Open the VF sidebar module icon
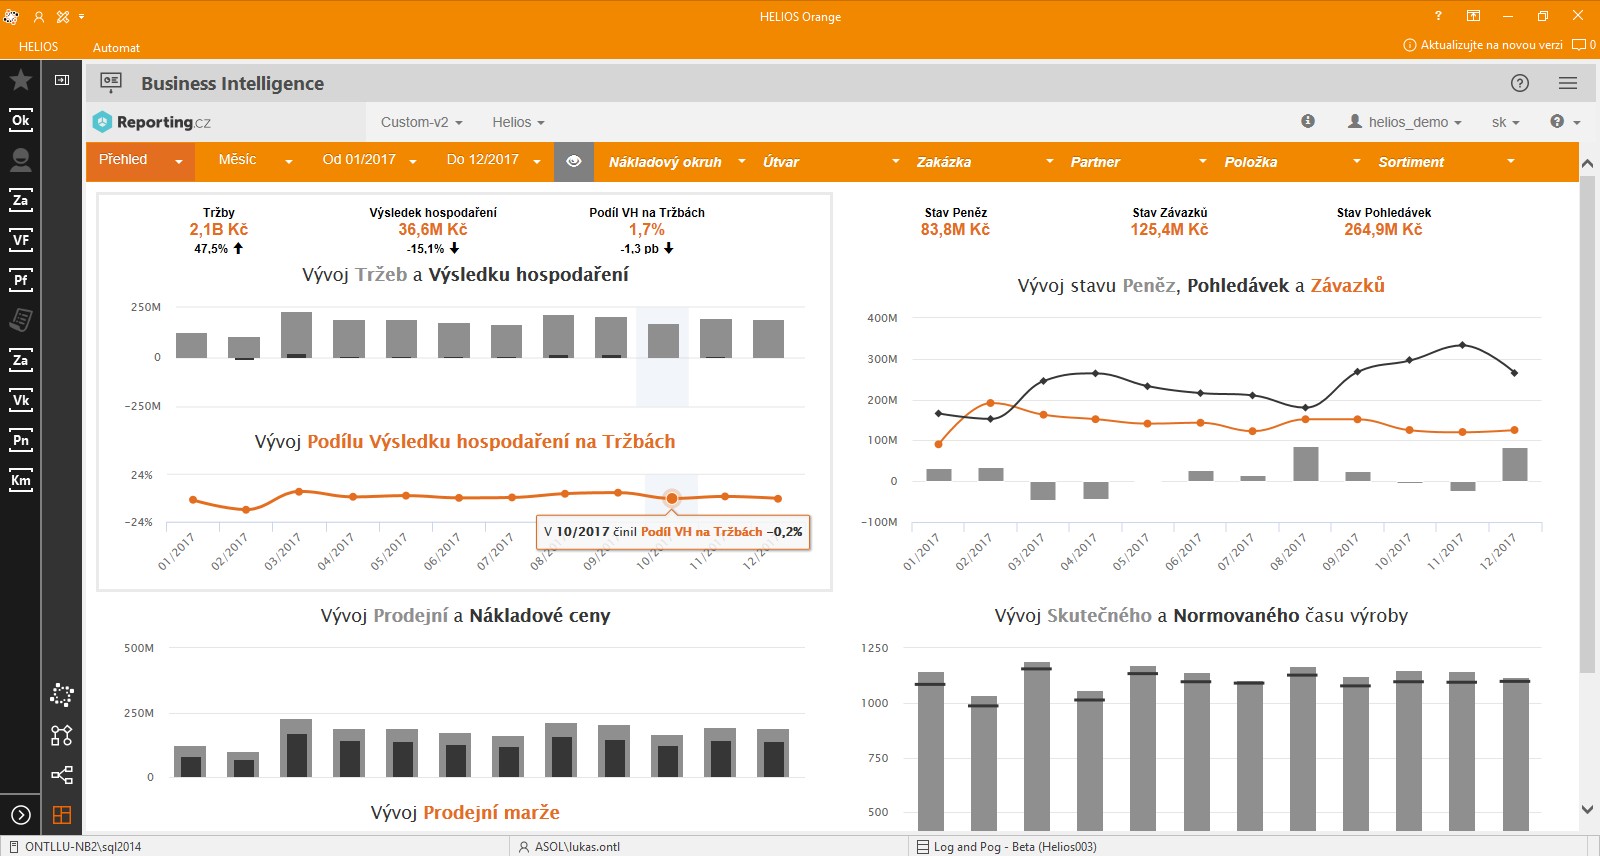Screen dimensions: 1600x856 pyautogui.click(x=20, y=240)
